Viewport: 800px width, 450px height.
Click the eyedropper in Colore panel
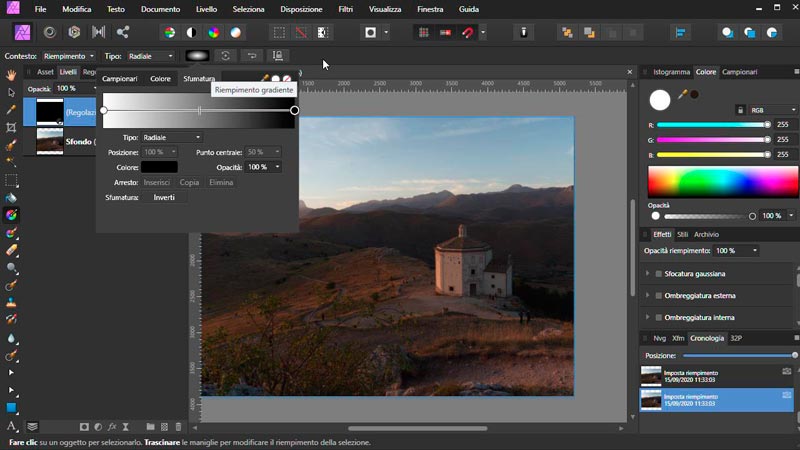click(x=682, y=94)
